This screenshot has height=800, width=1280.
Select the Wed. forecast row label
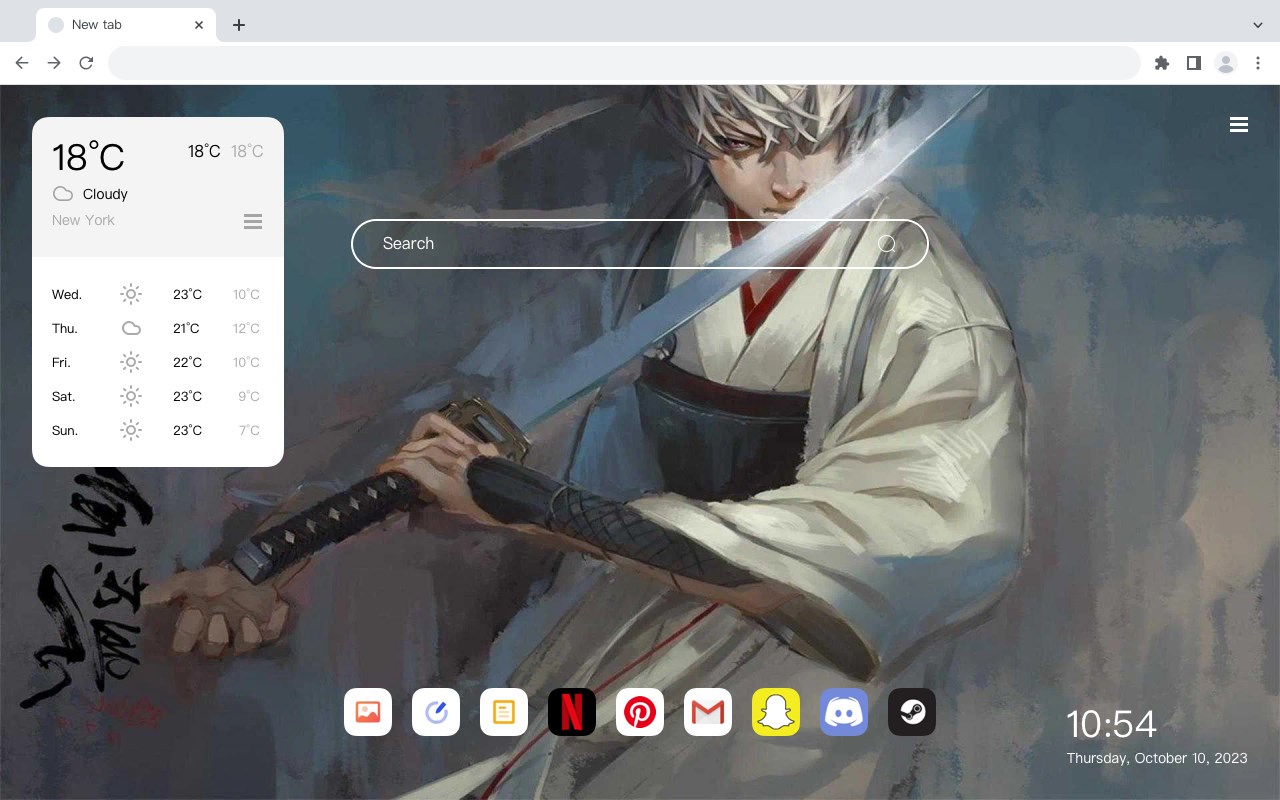67,294
